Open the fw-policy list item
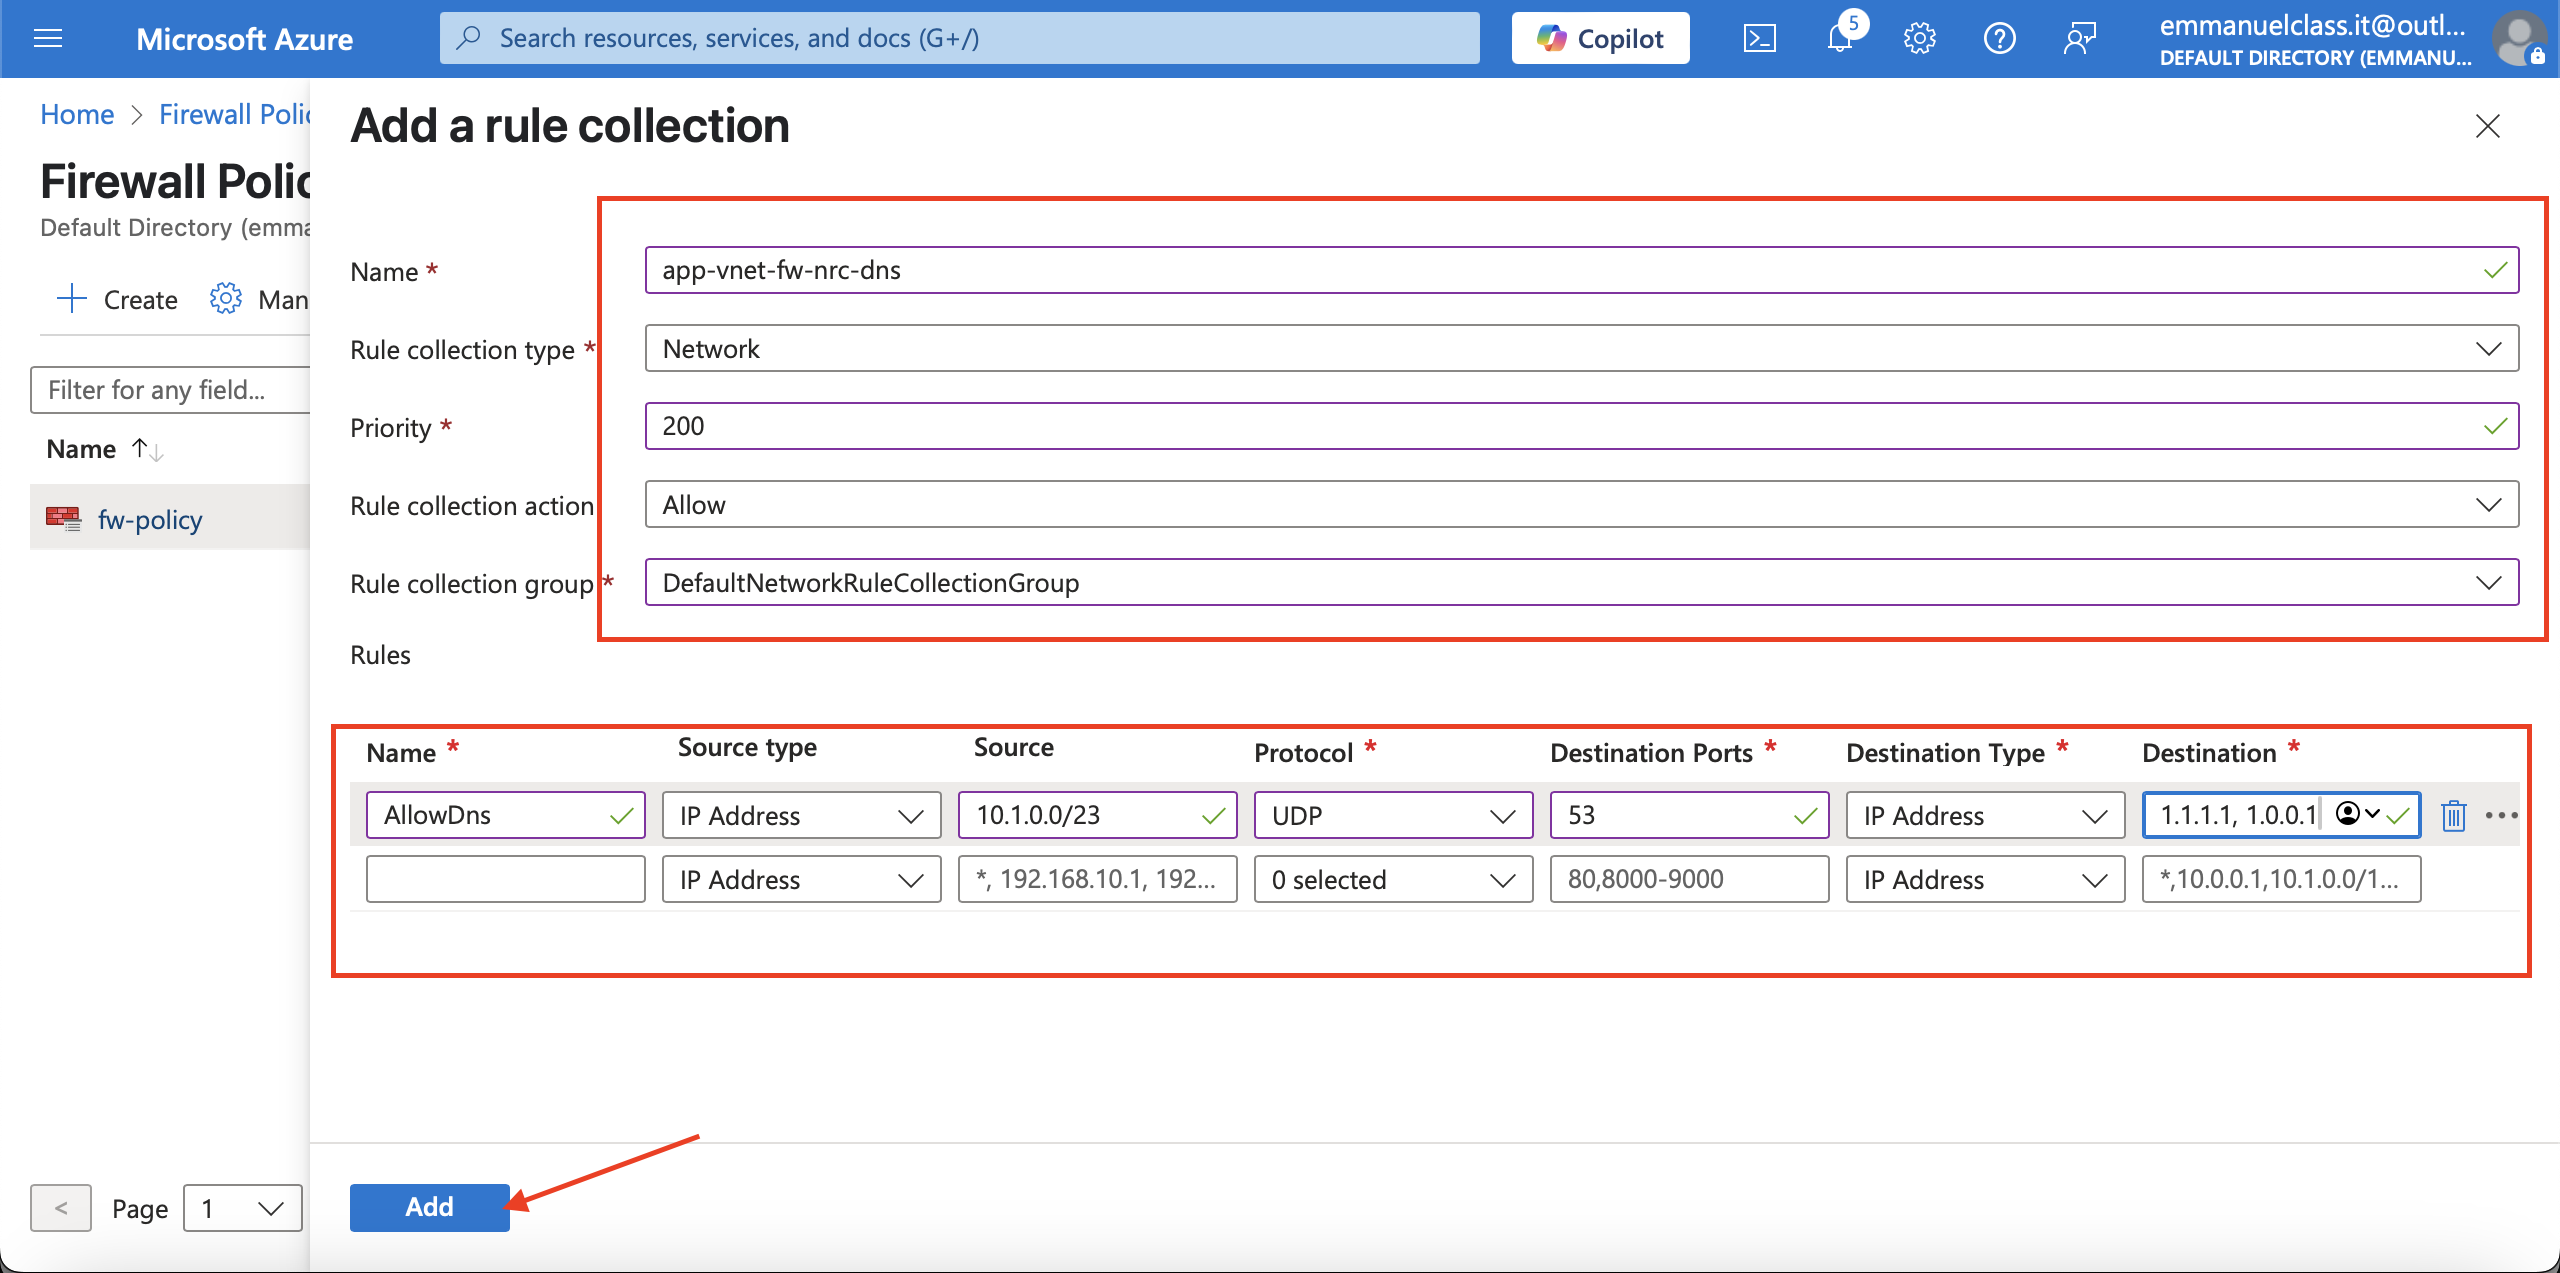The height and width of the screenshot is (1273, 2560). [150, 519]
